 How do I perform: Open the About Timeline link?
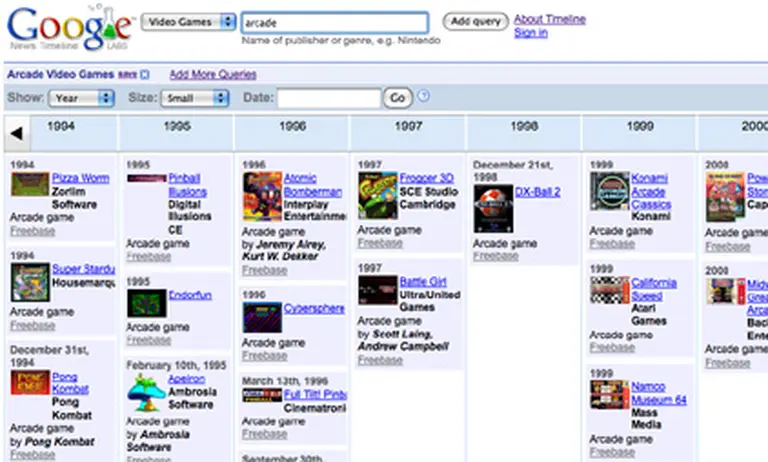tap(549, 19)
